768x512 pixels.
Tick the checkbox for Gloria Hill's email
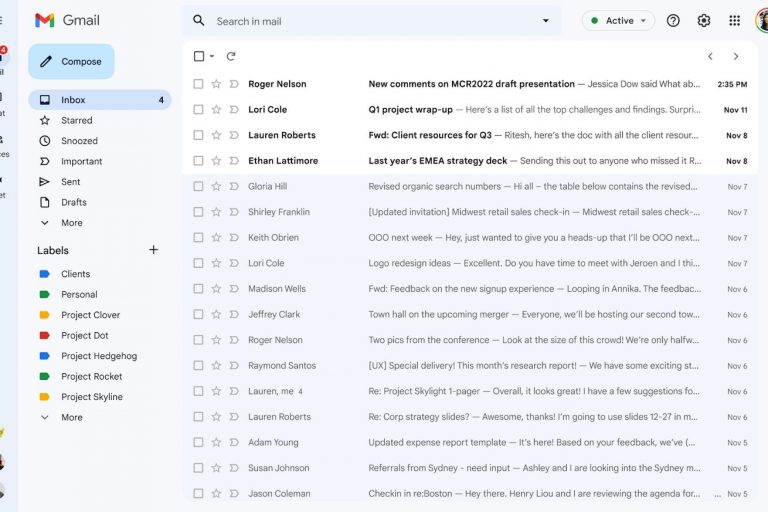pyautogui.click(x=198, y=187)
